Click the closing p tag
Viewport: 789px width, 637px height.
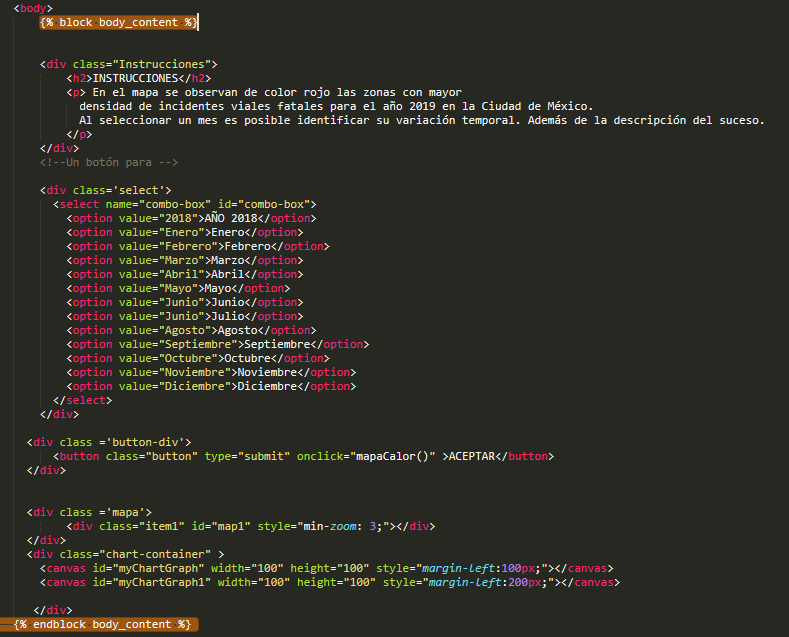pyautogui.click(x=80, y=134)
